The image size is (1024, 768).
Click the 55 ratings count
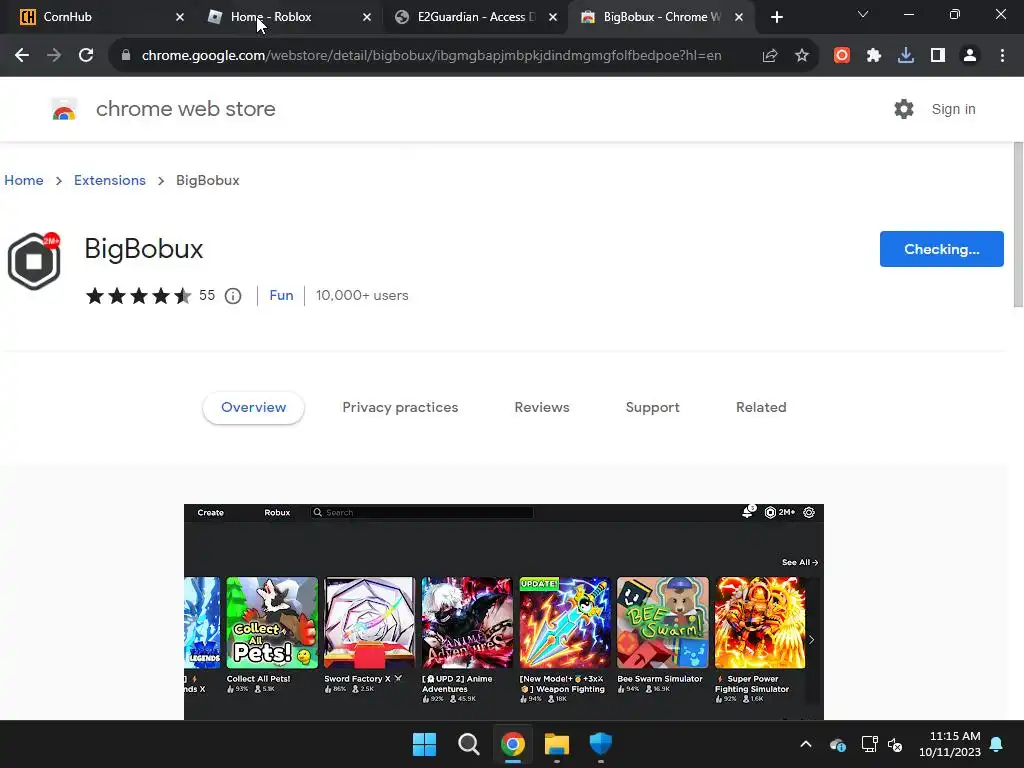[x=207, y=295]
